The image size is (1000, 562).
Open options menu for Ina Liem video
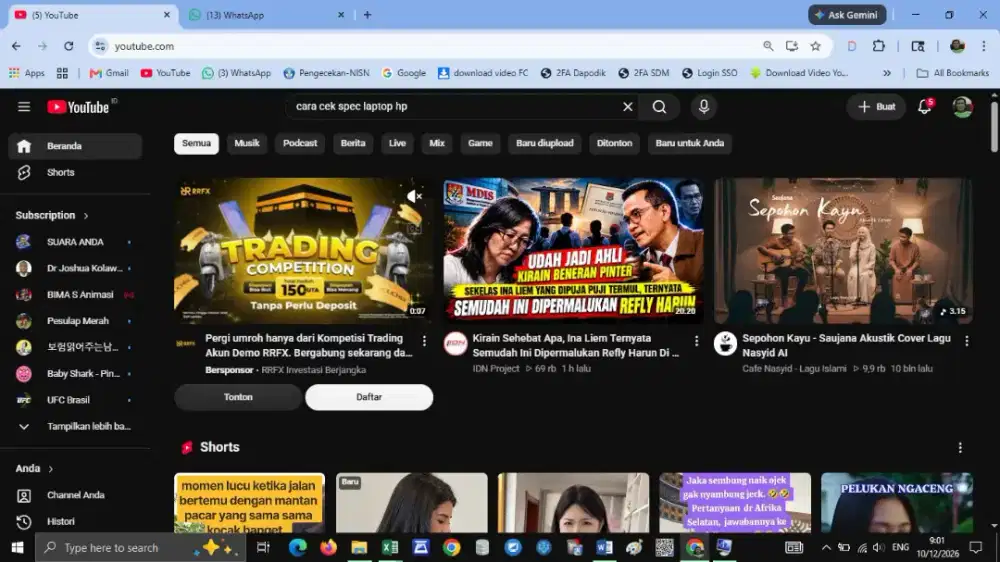point(696,341)
